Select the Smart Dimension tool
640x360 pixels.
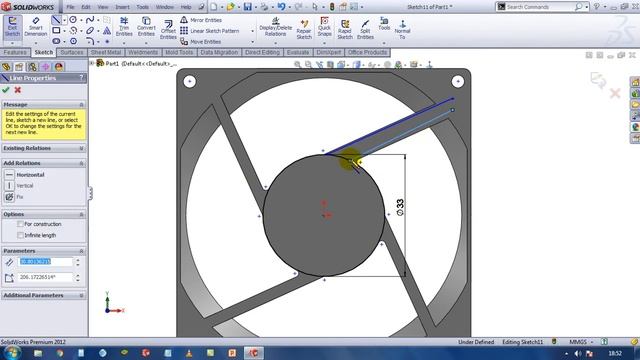click(x=36, y=27)
